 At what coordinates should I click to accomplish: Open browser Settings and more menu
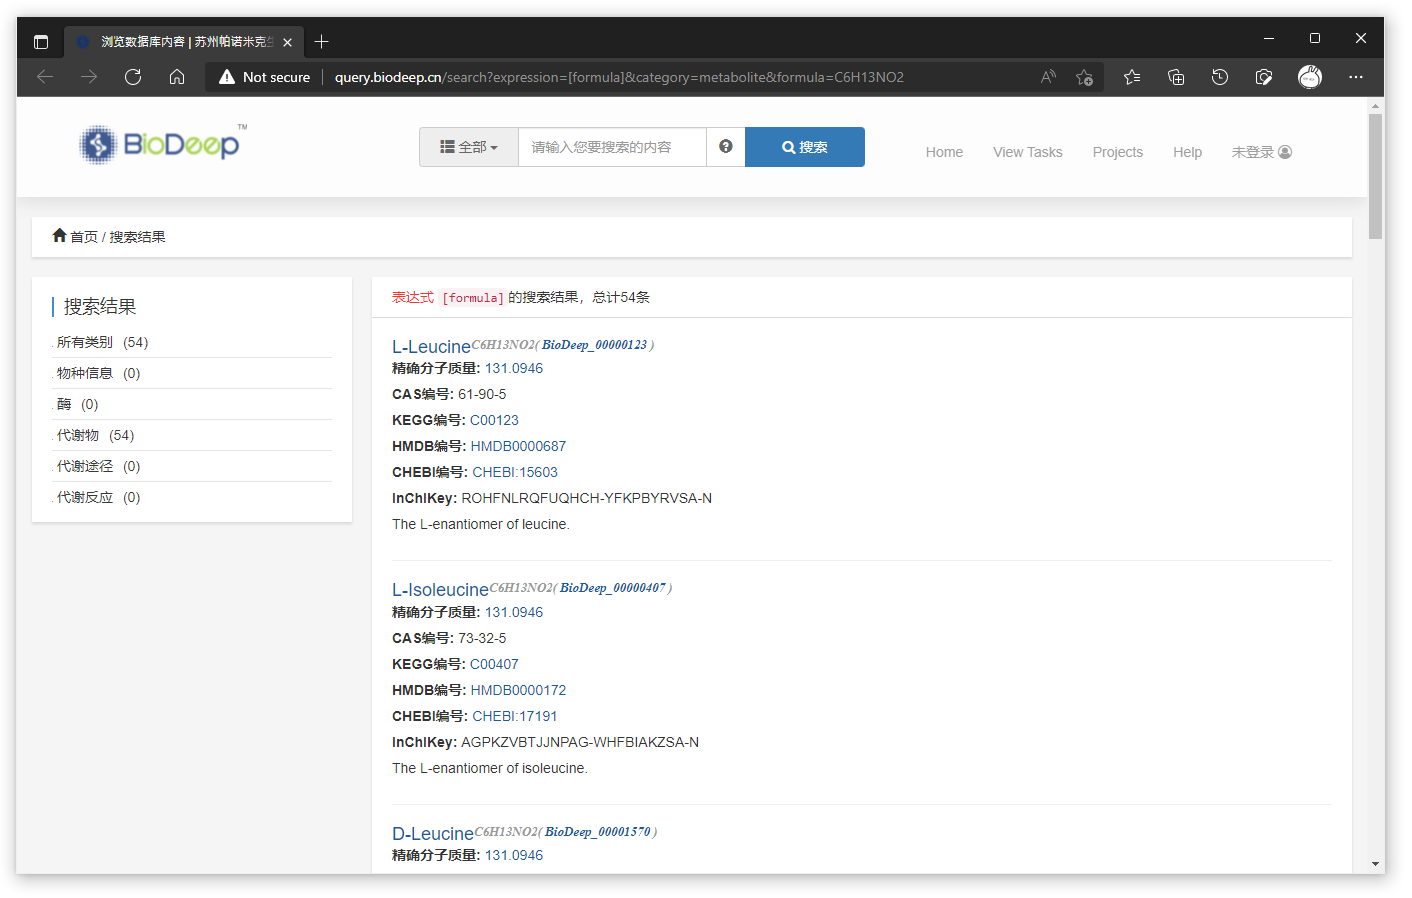point(1355,77)
